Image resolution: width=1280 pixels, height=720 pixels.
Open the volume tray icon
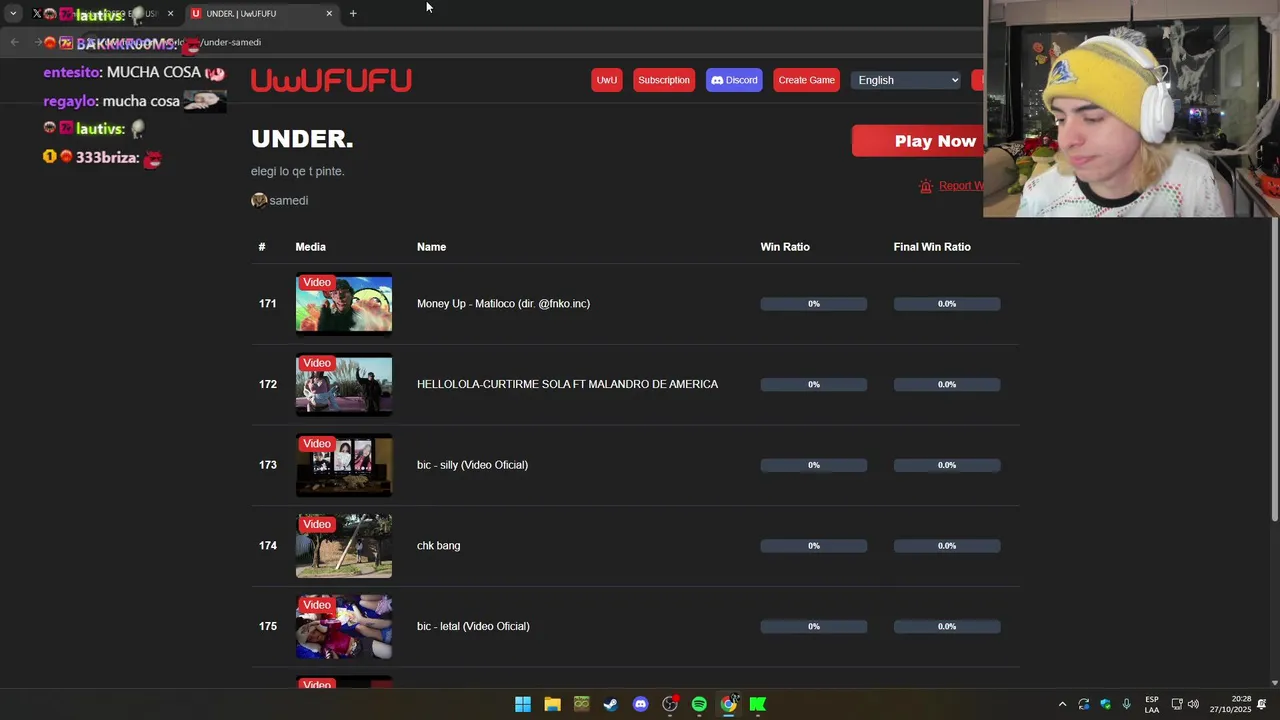pyautogui.click(x=1193, y=704)
